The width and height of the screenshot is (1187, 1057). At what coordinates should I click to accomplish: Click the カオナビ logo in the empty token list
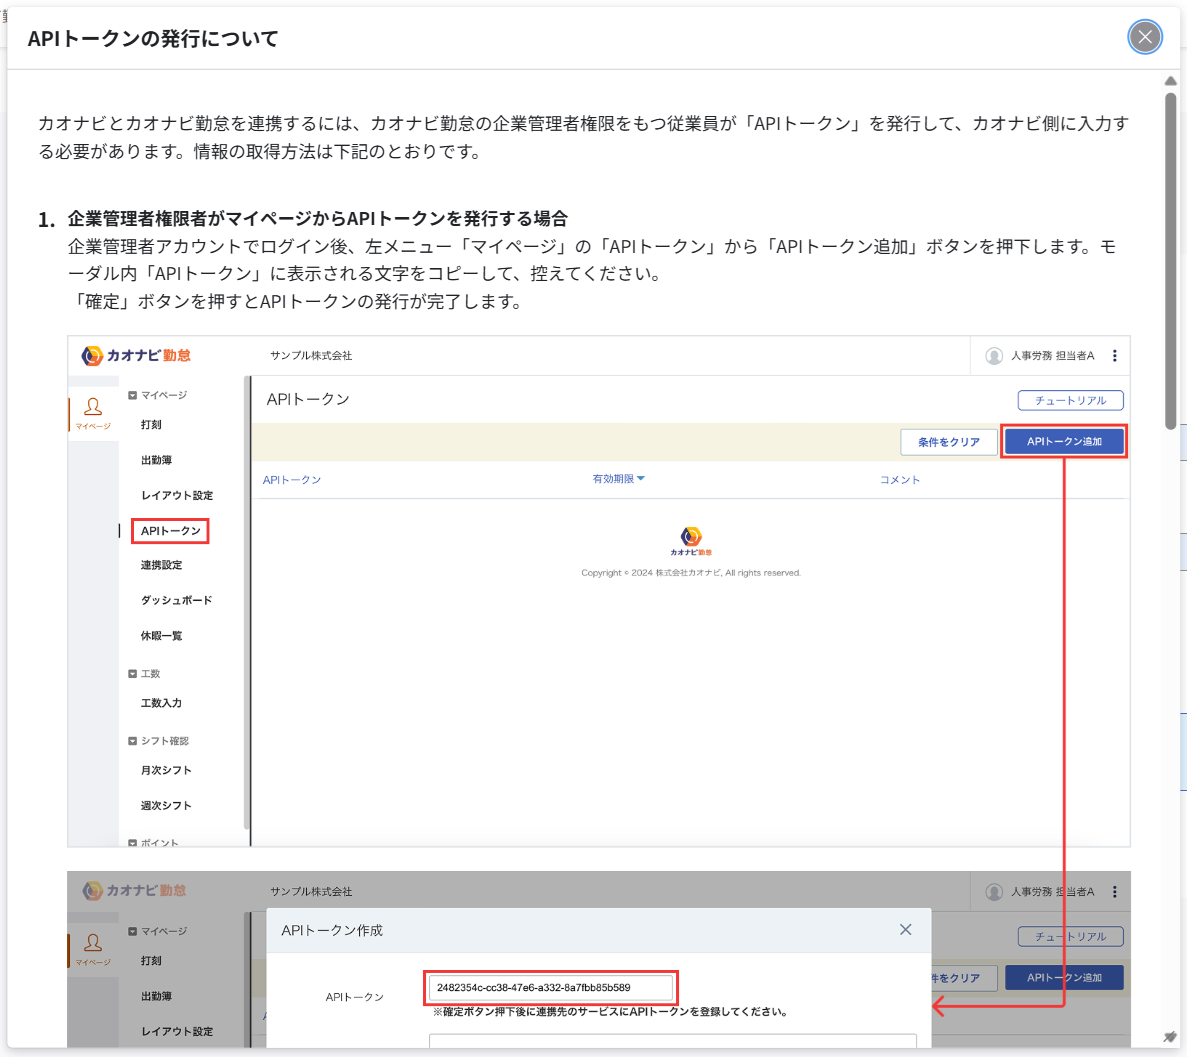(x=691, y=536)
